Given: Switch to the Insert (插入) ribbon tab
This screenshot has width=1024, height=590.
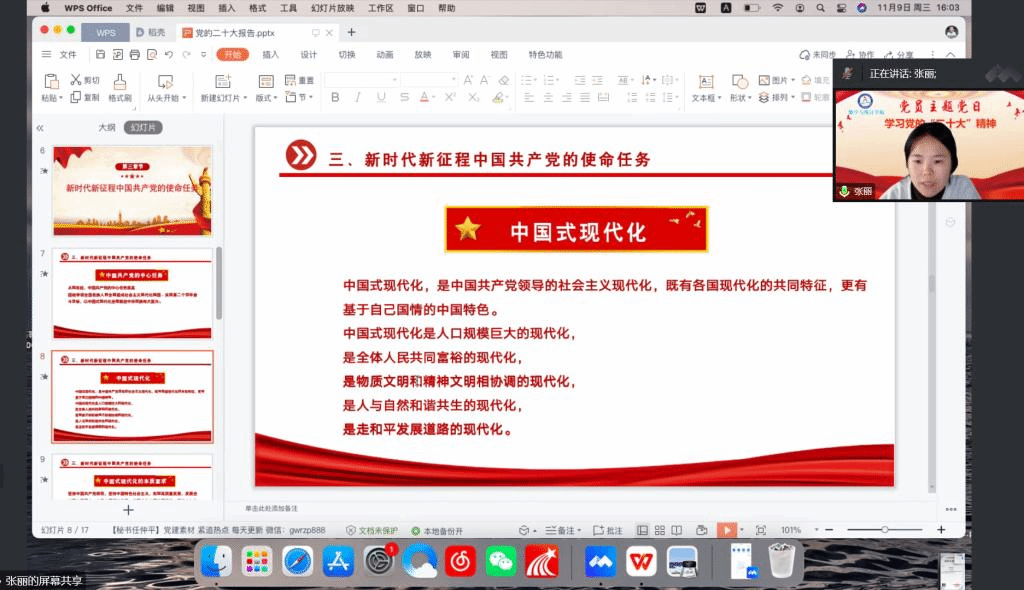Looking at the screenshot, I should coord(270,55).
